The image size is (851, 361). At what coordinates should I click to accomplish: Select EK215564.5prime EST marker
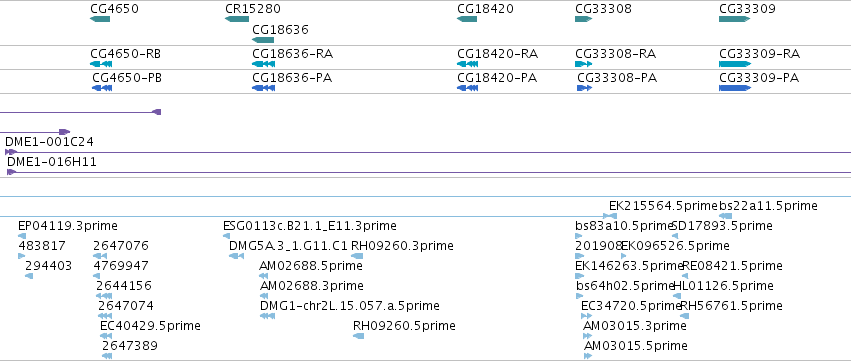coord(610,216)
